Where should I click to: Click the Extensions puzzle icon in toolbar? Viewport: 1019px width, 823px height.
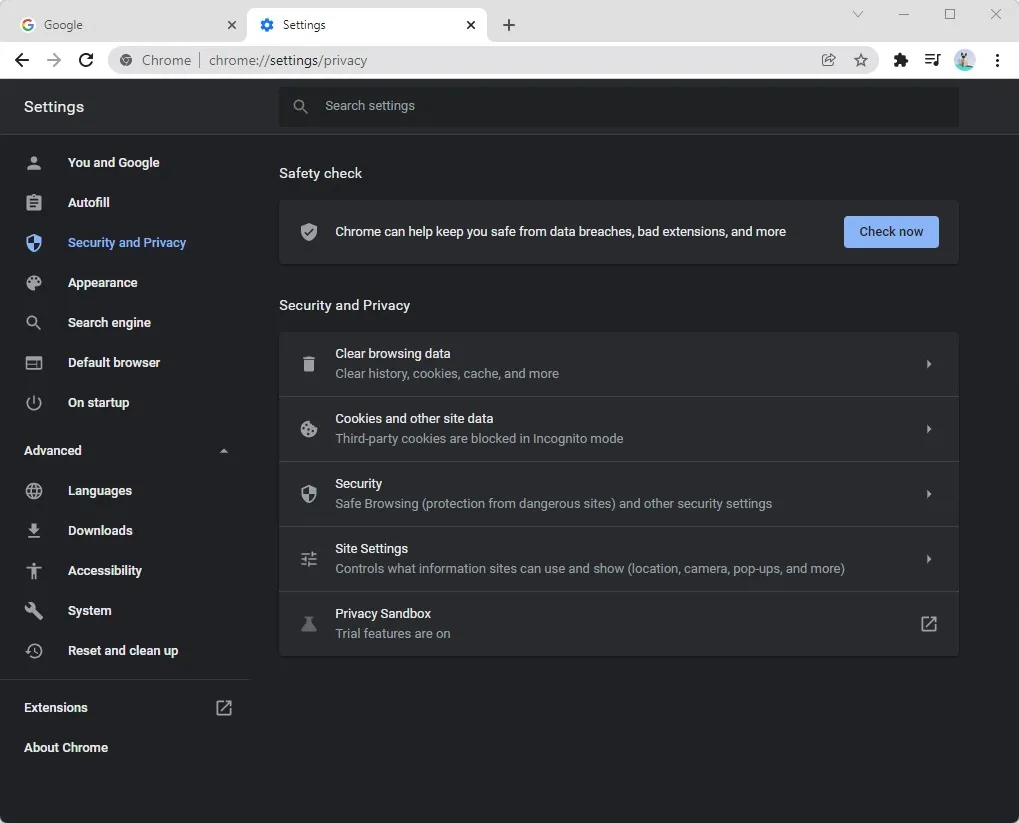point(900,60)
